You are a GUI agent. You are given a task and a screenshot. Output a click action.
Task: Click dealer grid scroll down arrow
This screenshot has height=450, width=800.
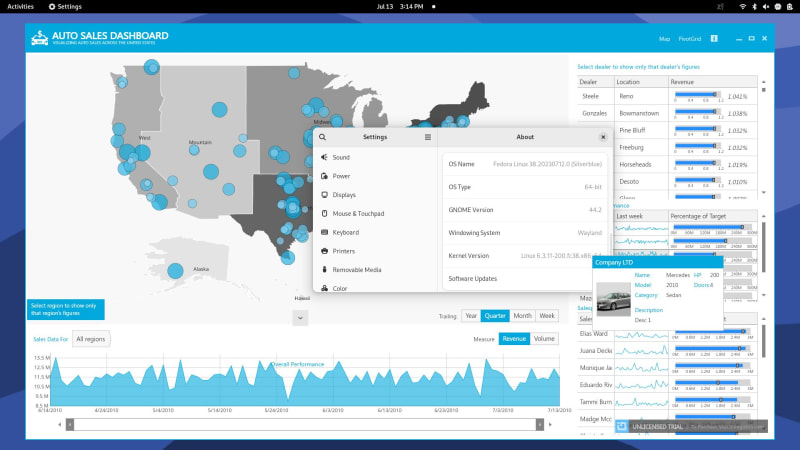[764, 192]
